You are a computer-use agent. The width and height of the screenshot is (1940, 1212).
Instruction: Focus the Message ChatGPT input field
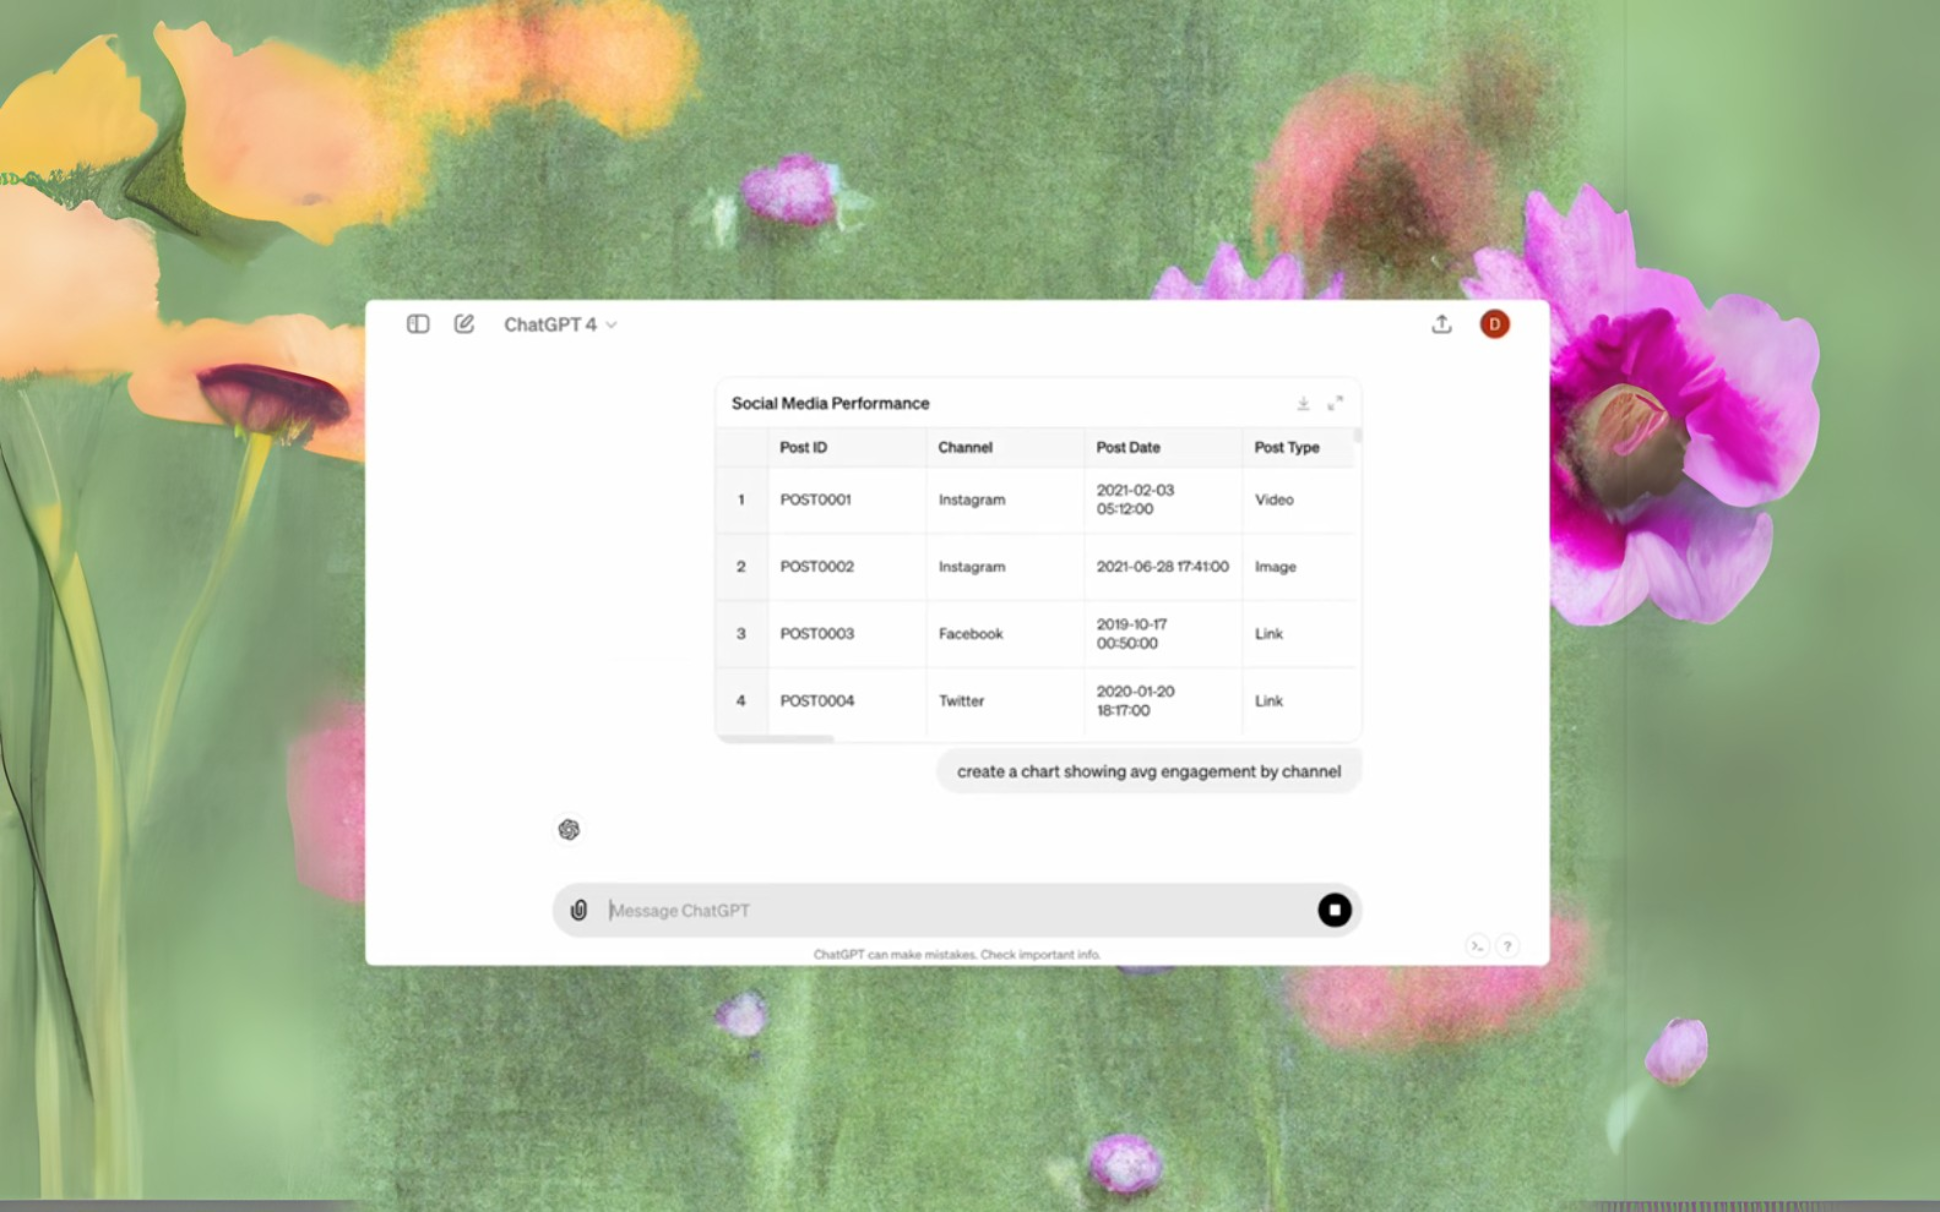pyautogui.click(x=950, y=910)
